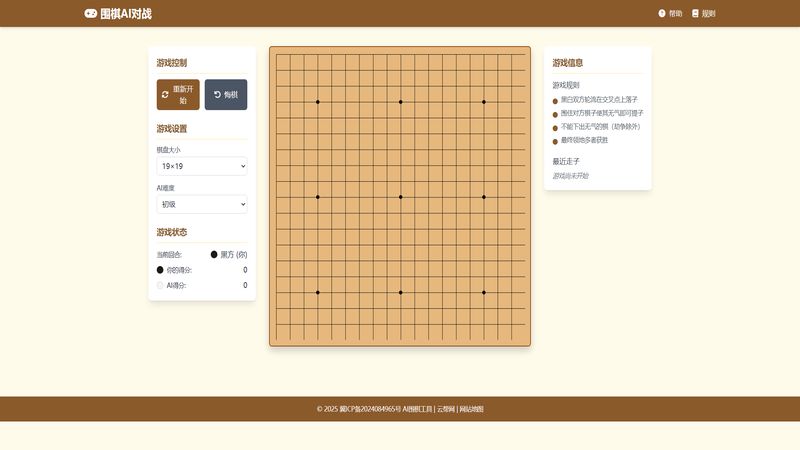
Task: Open the 云壂网 footer link
Action: (x=445, y=409)
